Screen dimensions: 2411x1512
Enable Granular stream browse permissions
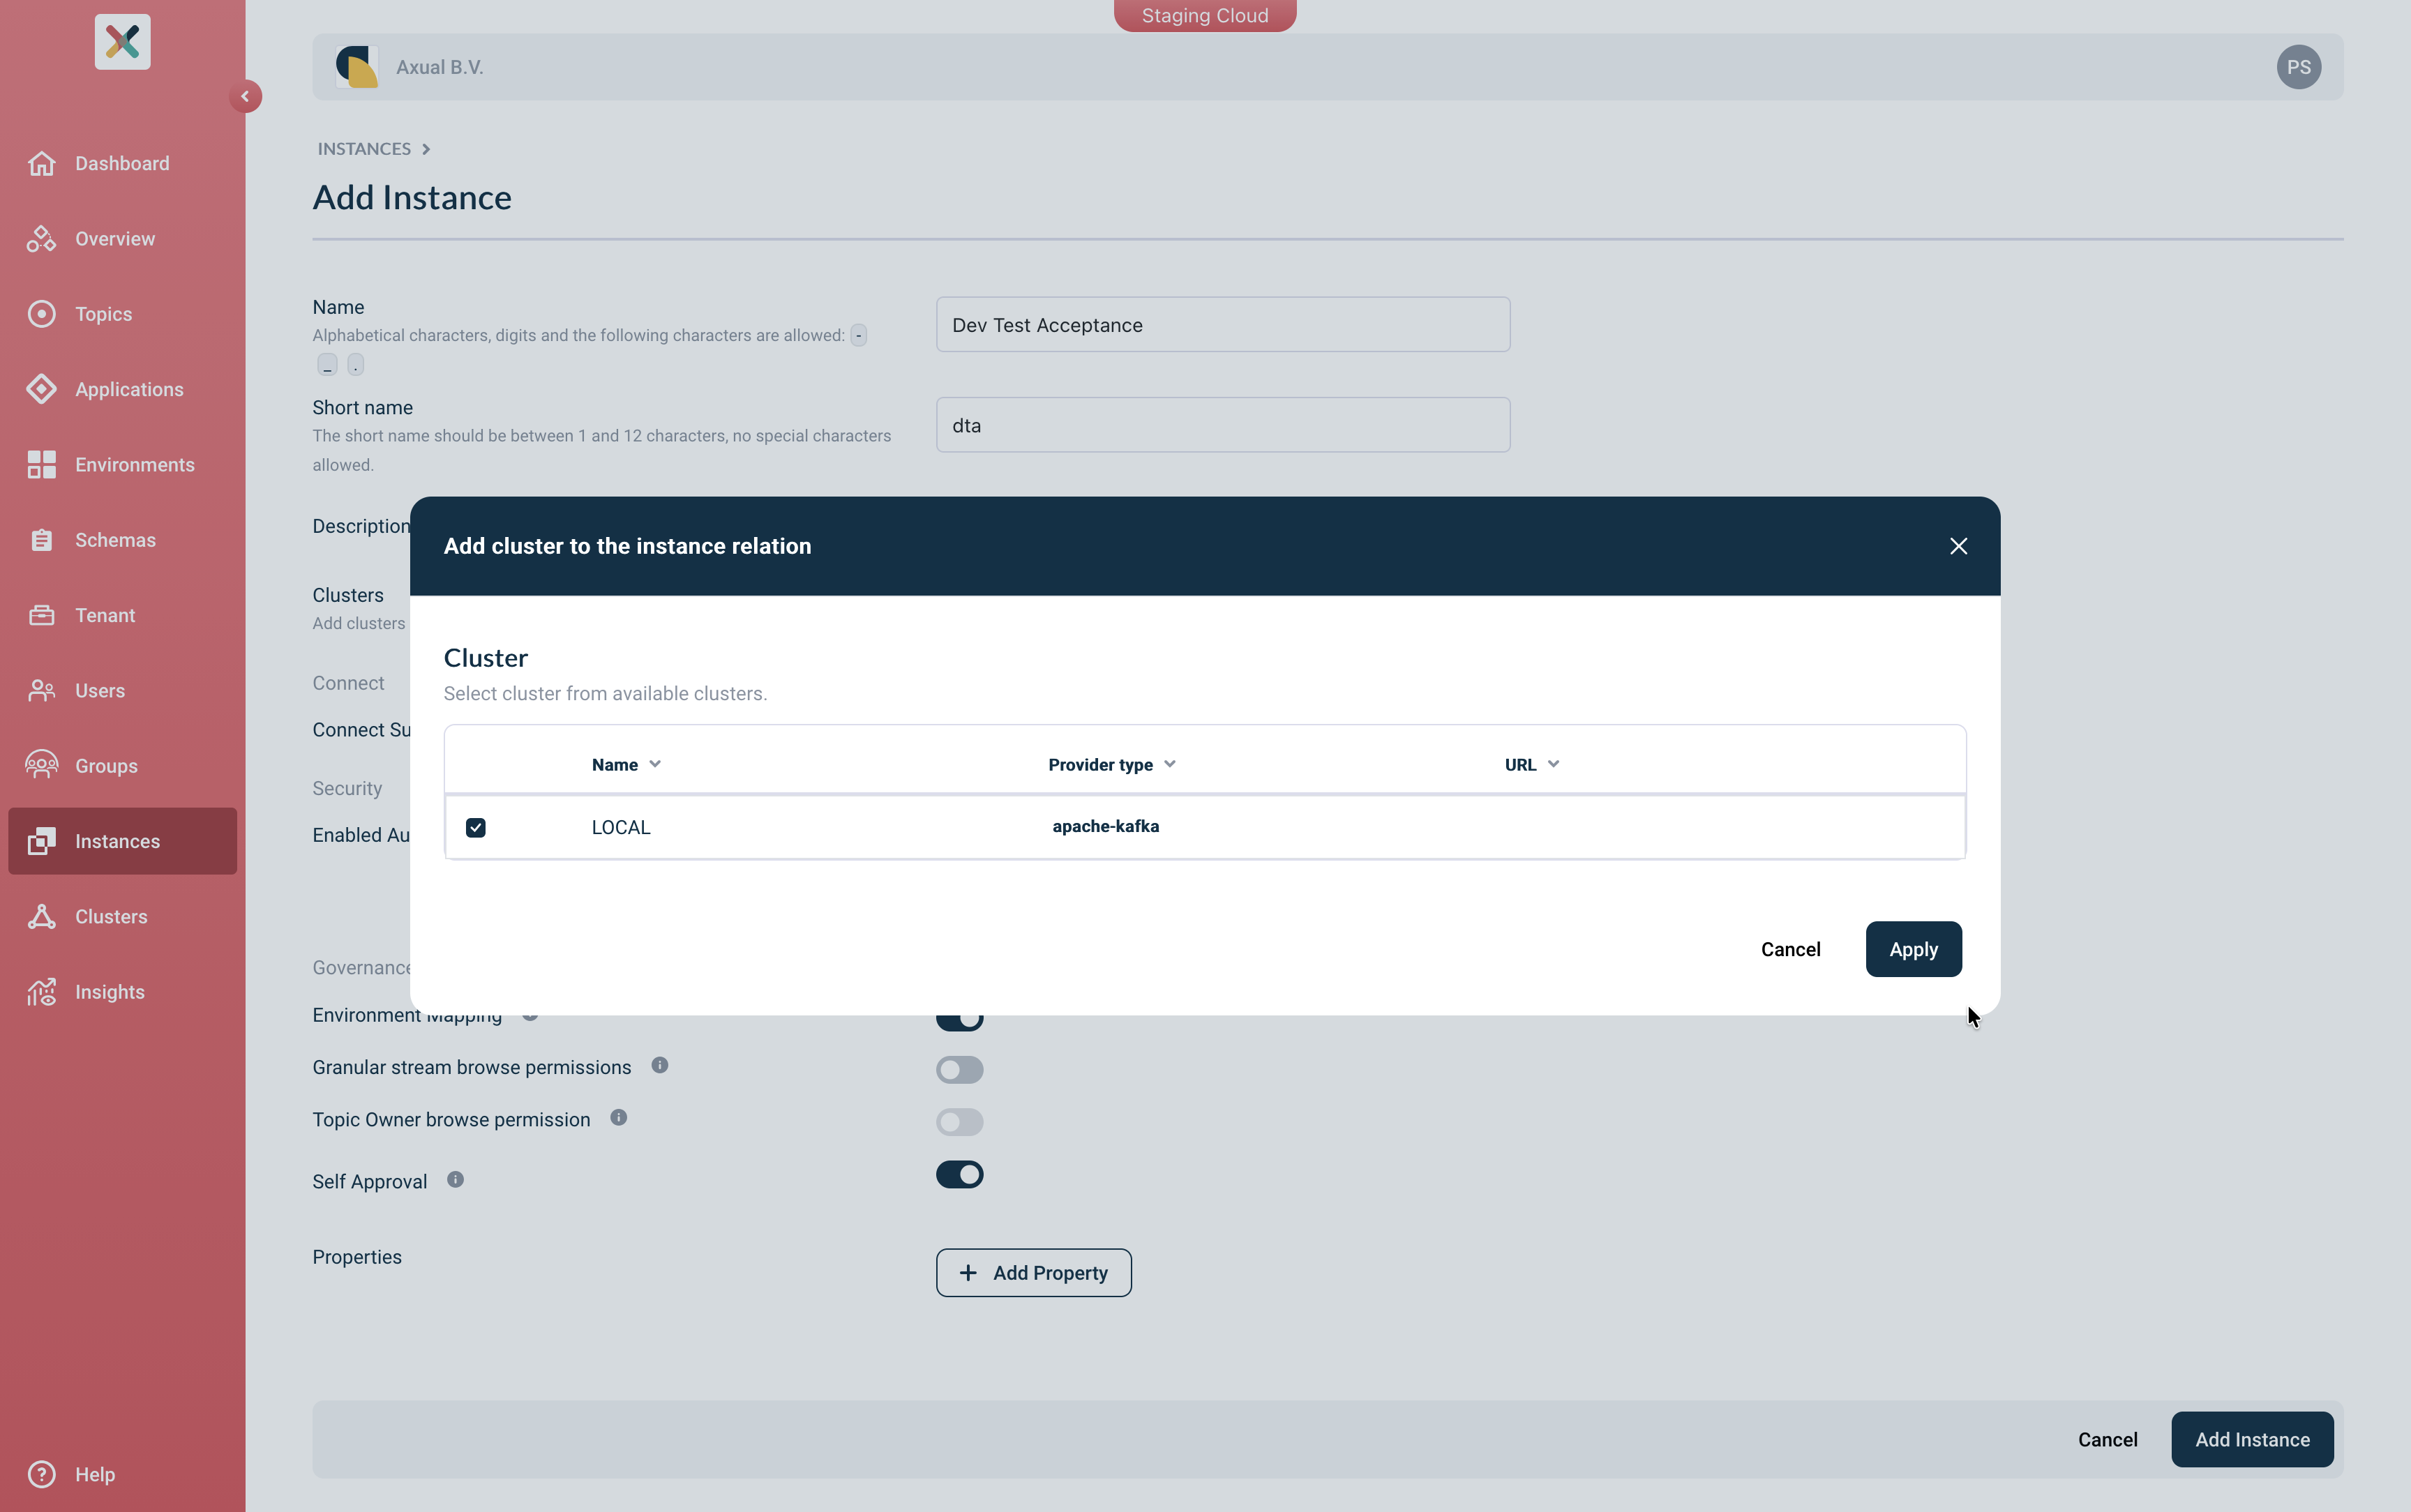pyautogui.click(x=959, y=1069)
